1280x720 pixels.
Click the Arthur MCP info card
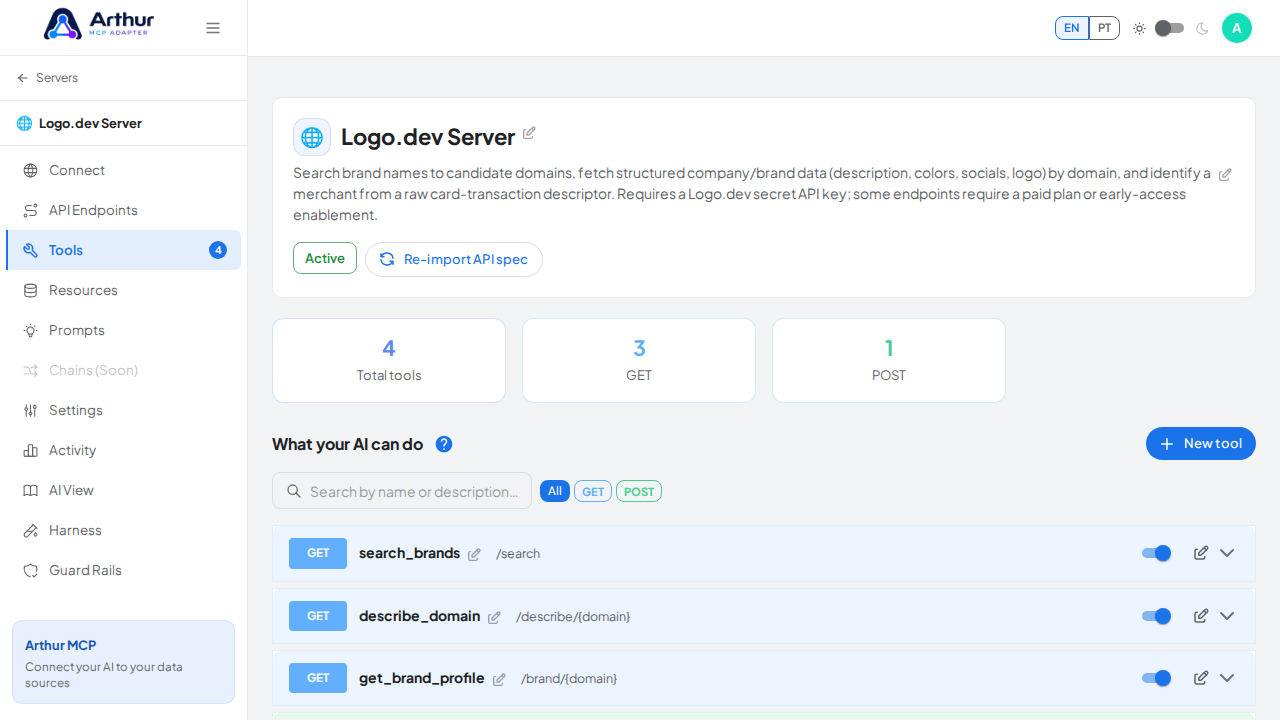tap(123, 662)
